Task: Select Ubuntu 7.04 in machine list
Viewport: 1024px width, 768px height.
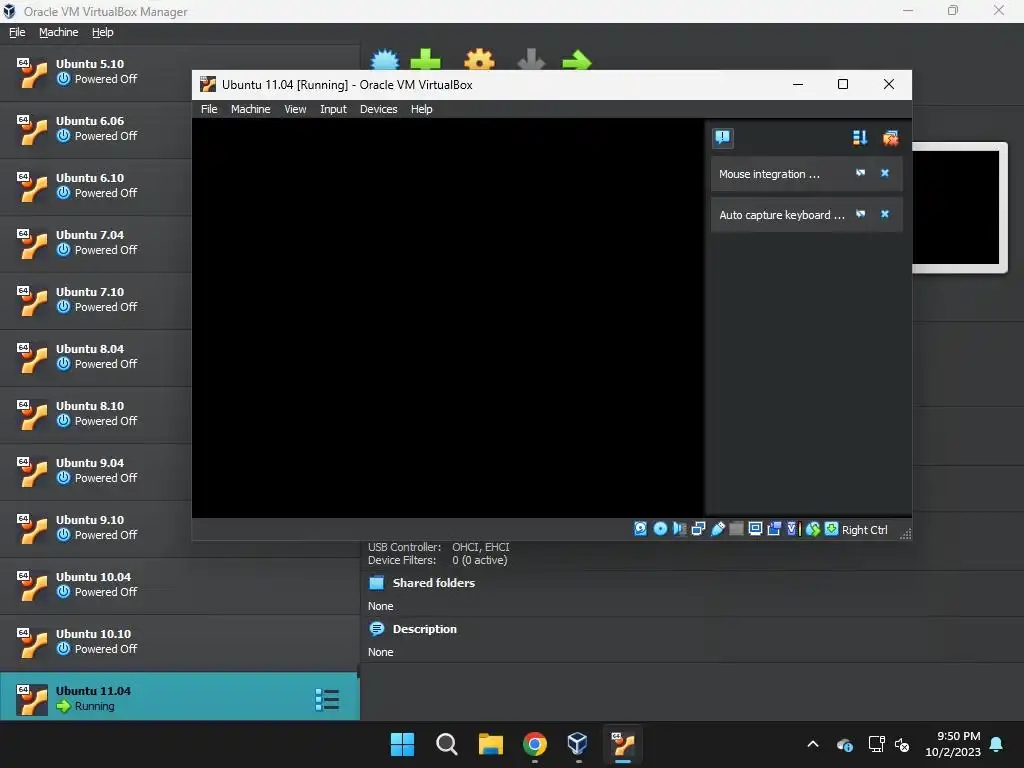Action: (x=95, y=243)
